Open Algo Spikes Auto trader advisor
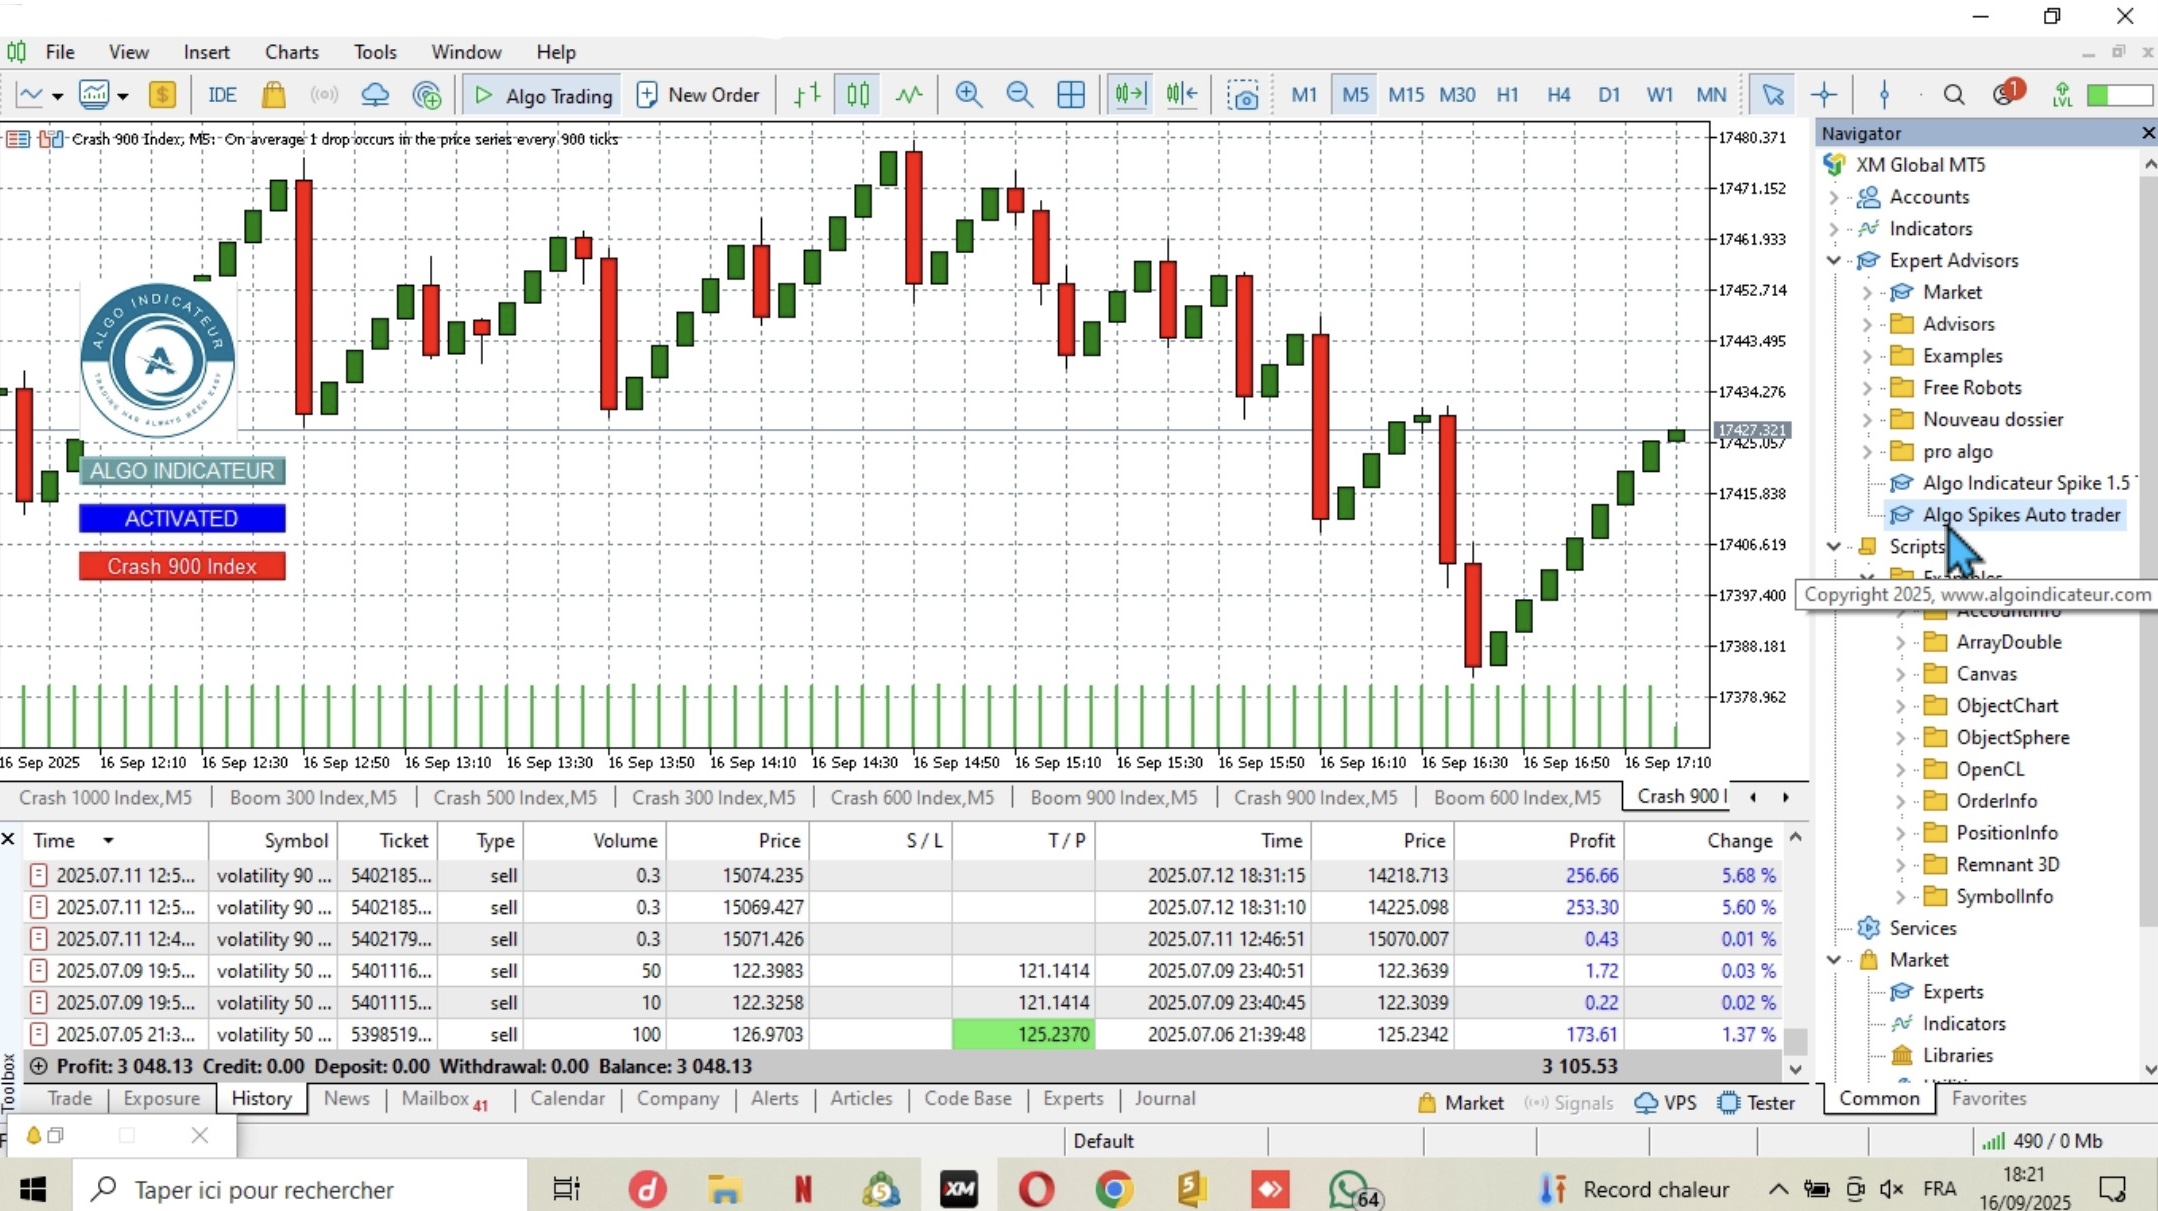2158x1211 pixels. [x=2020, y=515]
